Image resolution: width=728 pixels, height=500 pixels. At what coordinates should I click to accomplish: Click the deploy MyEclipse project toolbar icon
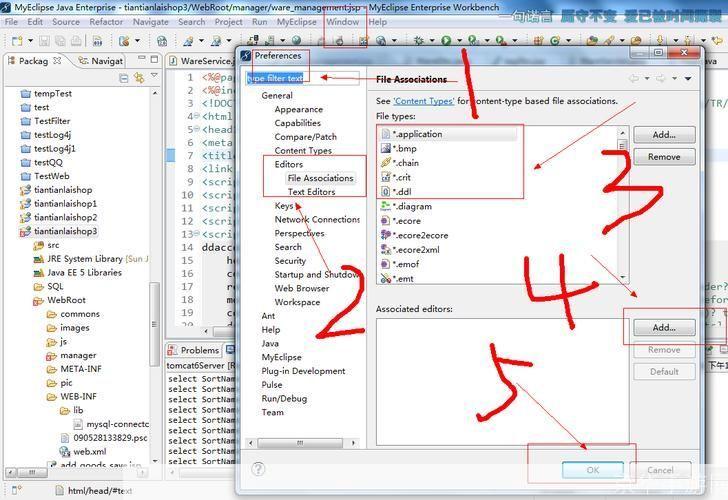[x=253, y=41]
